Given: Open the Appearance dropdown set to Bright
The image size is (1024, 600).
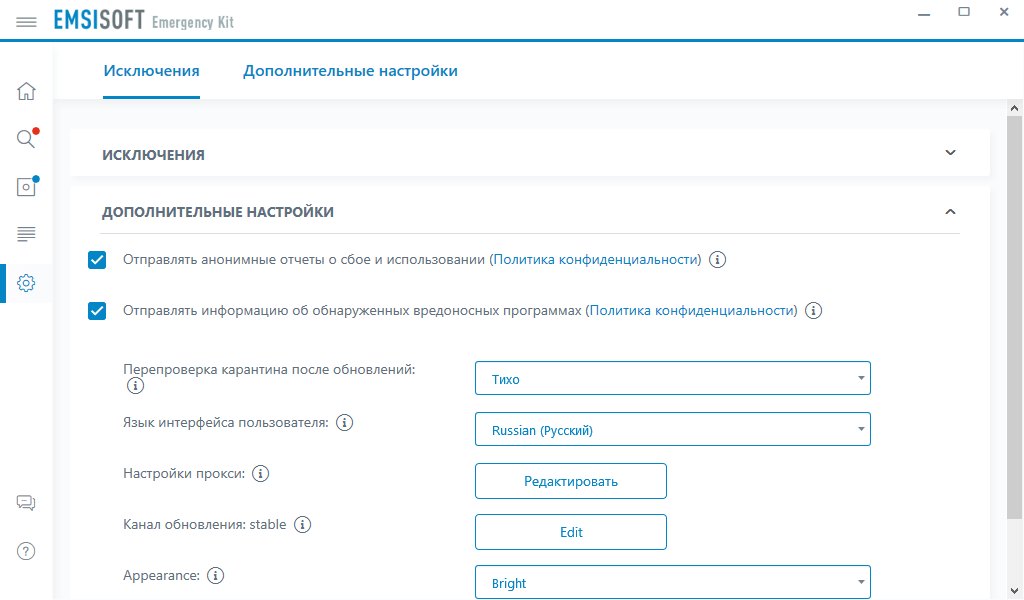Looking at the screenshot, I should (673, 582).
